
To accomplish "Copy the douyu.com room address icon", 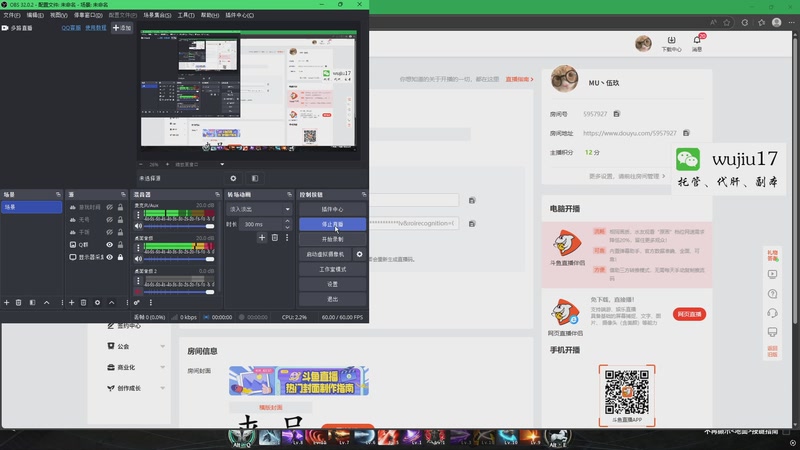I will (686, 133).
